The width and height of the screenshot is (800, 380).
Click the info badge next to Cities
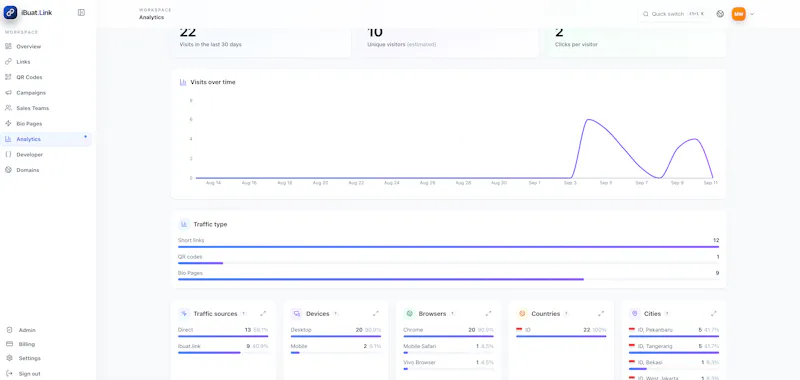(667, 314)
